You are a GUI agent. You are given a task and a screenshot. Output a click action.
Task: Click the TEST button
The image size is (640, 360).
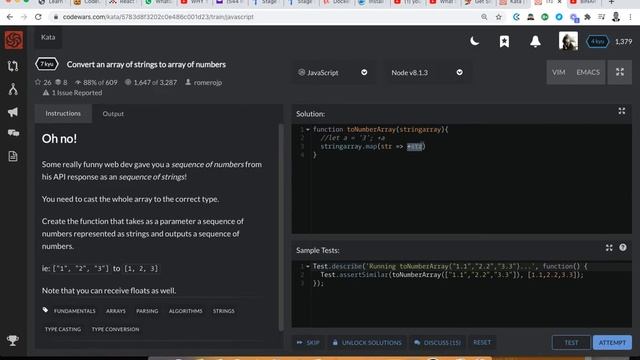click(571, 342)
